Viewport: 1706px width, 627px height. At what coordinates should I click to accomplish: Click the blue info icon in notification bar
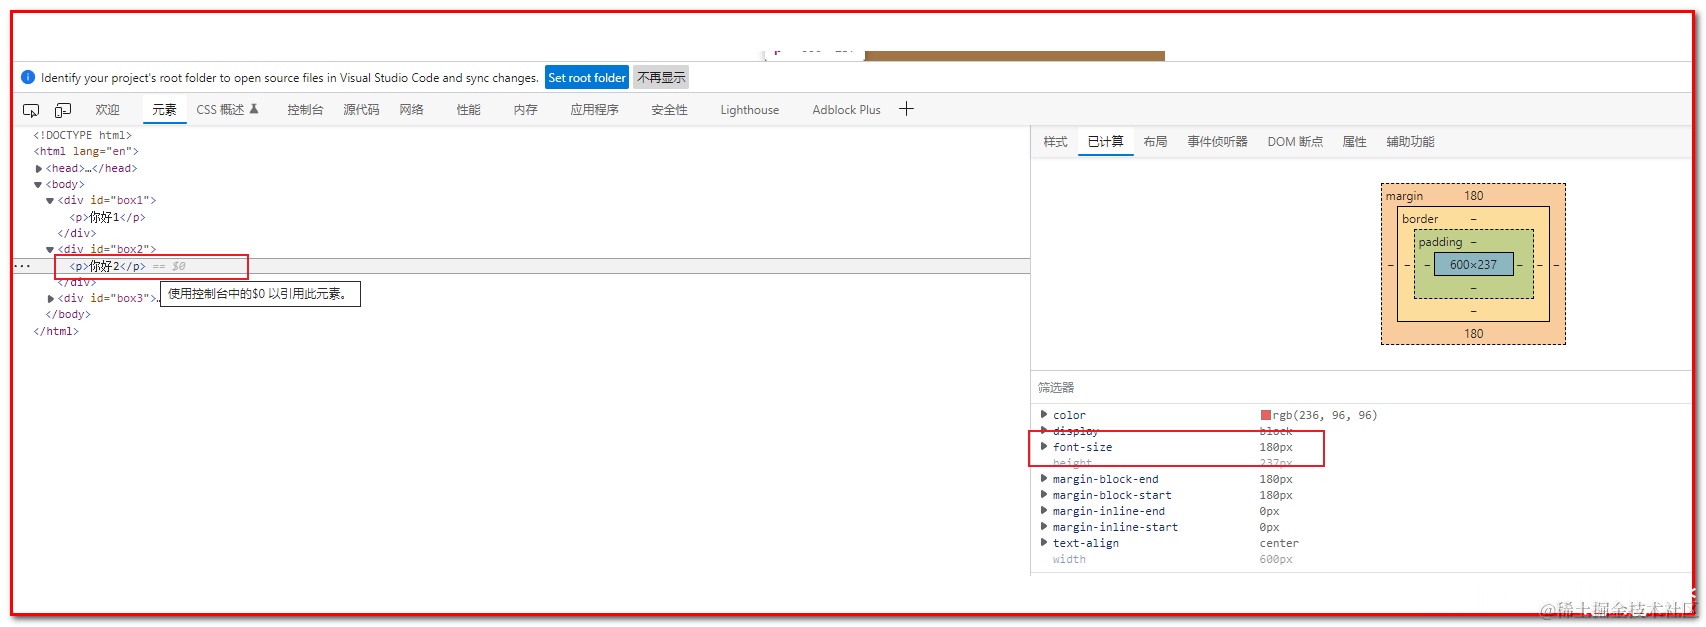pos(28,77)
